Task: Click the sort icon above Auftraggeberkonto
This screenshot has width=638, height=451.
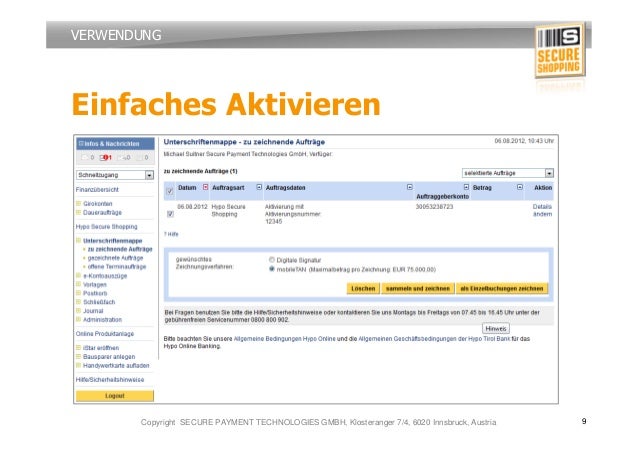Action: [x=466, y=187]
